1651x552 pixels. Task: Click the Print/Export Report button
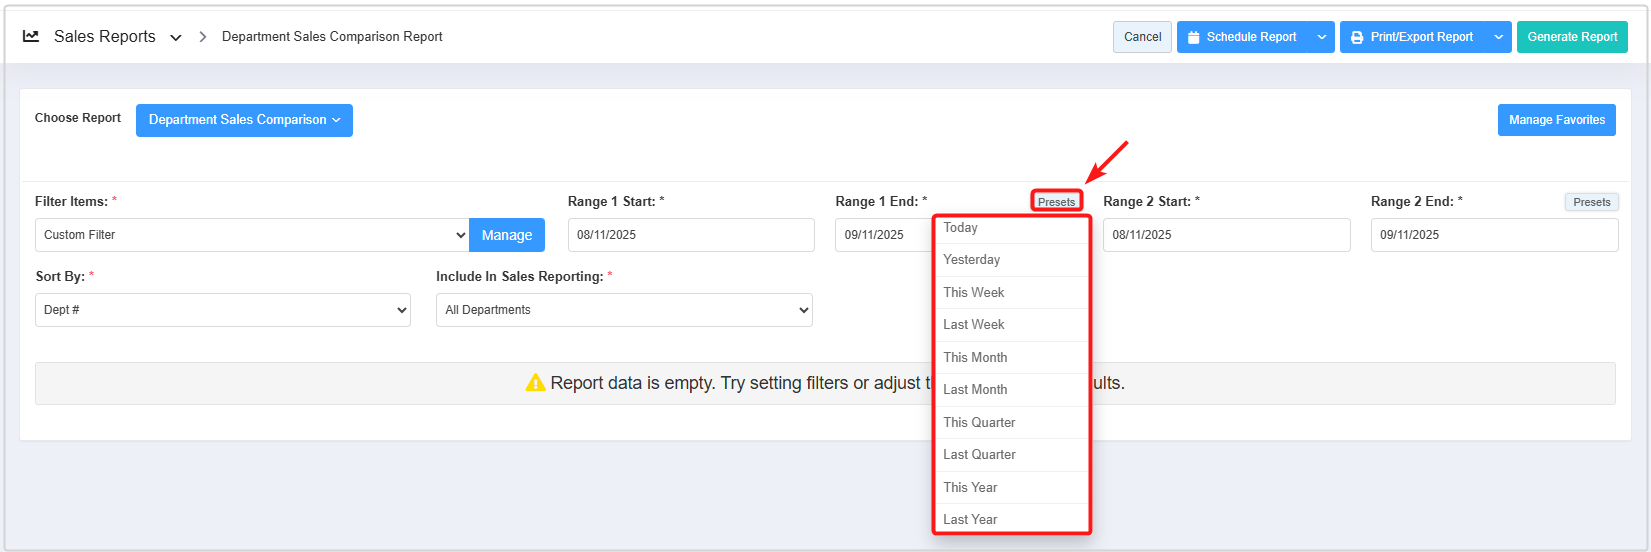click(x=1411, y=37)
